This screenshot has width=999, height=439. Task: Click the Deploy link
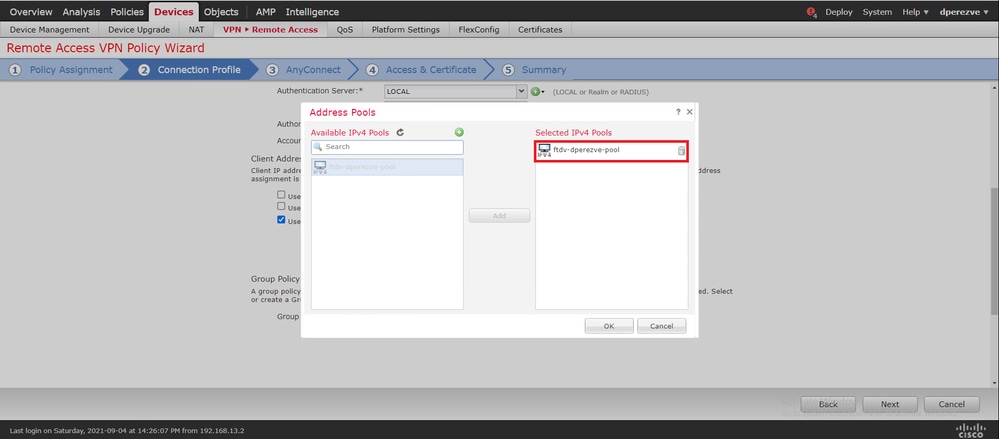click(x=838, y=12)
